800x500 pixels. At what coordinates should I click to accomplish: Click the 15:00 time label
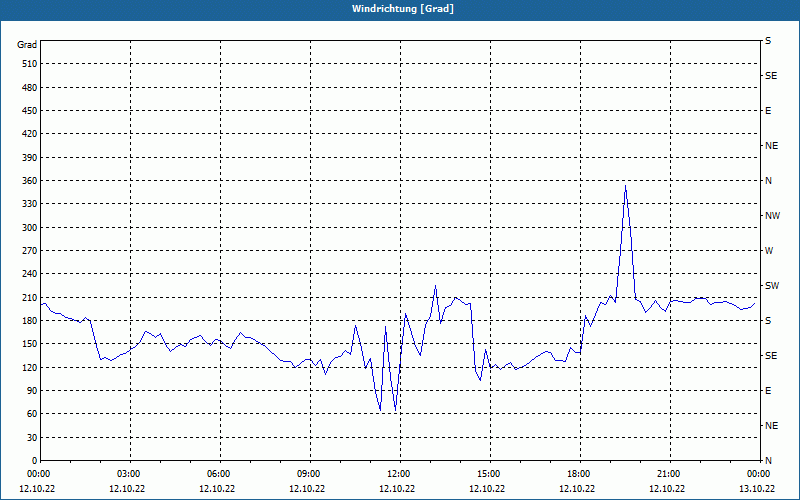pyautogui.click(x=490, y=474)
